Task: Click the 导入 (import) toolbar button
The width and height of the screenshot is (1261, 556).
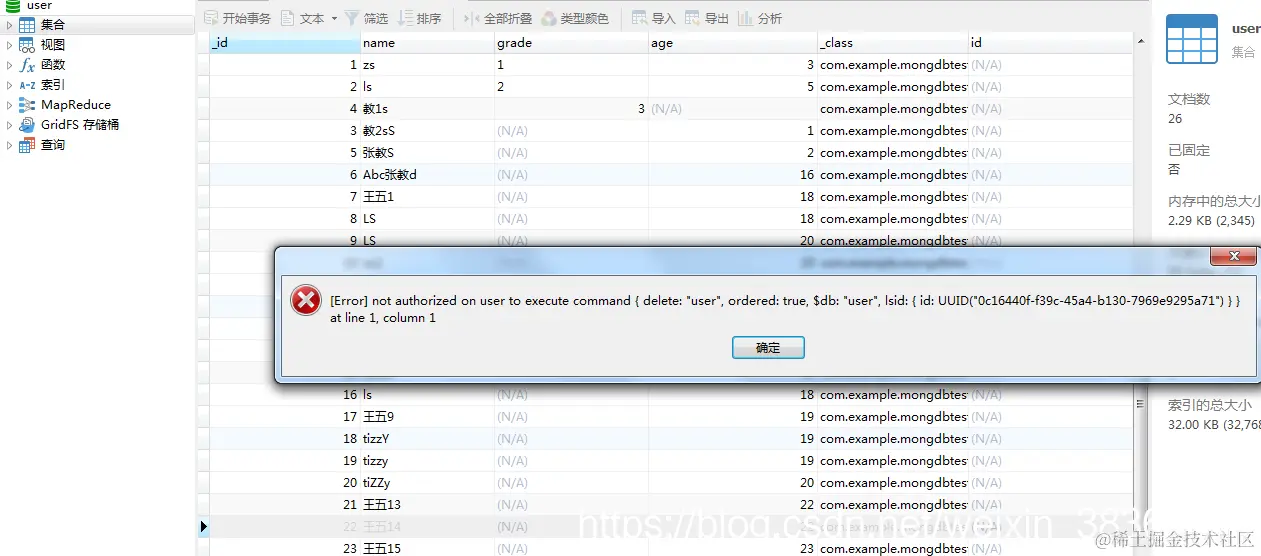Action: point(654,18)
